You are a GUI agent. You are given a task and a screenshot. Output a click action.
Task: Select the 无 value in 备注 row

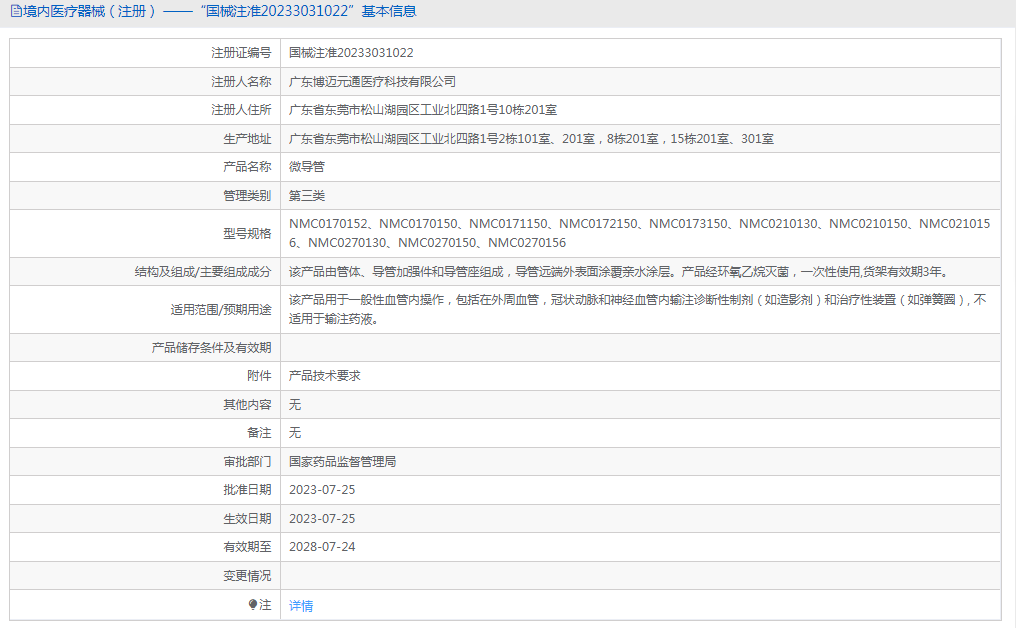[295, 433]
